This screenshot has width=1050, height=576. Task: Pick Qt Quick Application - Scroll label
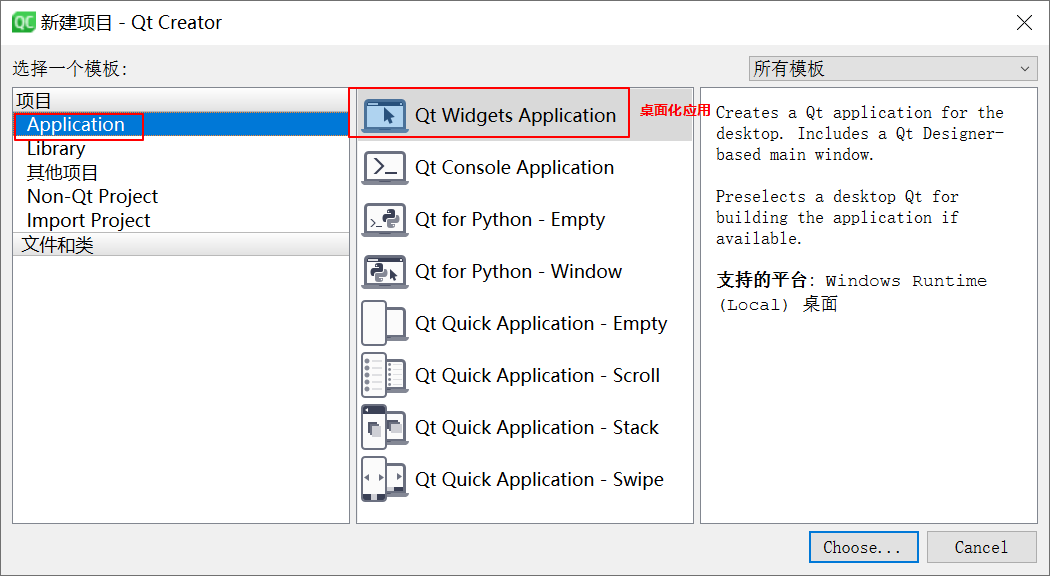coord(537,375)
